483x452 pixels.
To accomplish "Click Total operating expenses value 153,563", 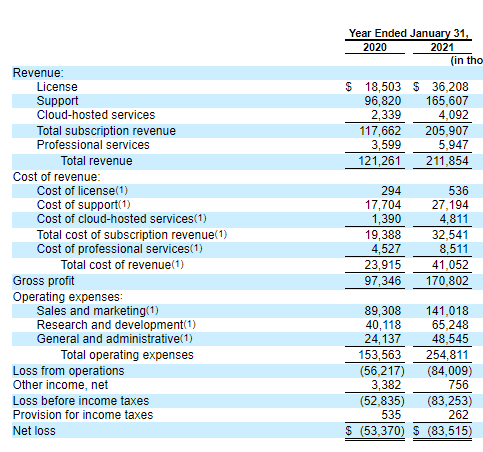I will coord(380,355).
